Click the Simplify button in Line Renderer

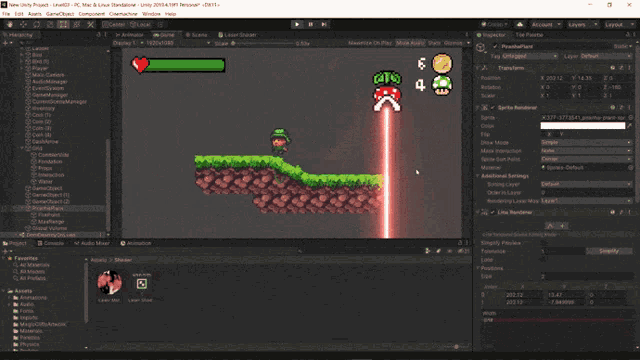click(x=609, y=251)
